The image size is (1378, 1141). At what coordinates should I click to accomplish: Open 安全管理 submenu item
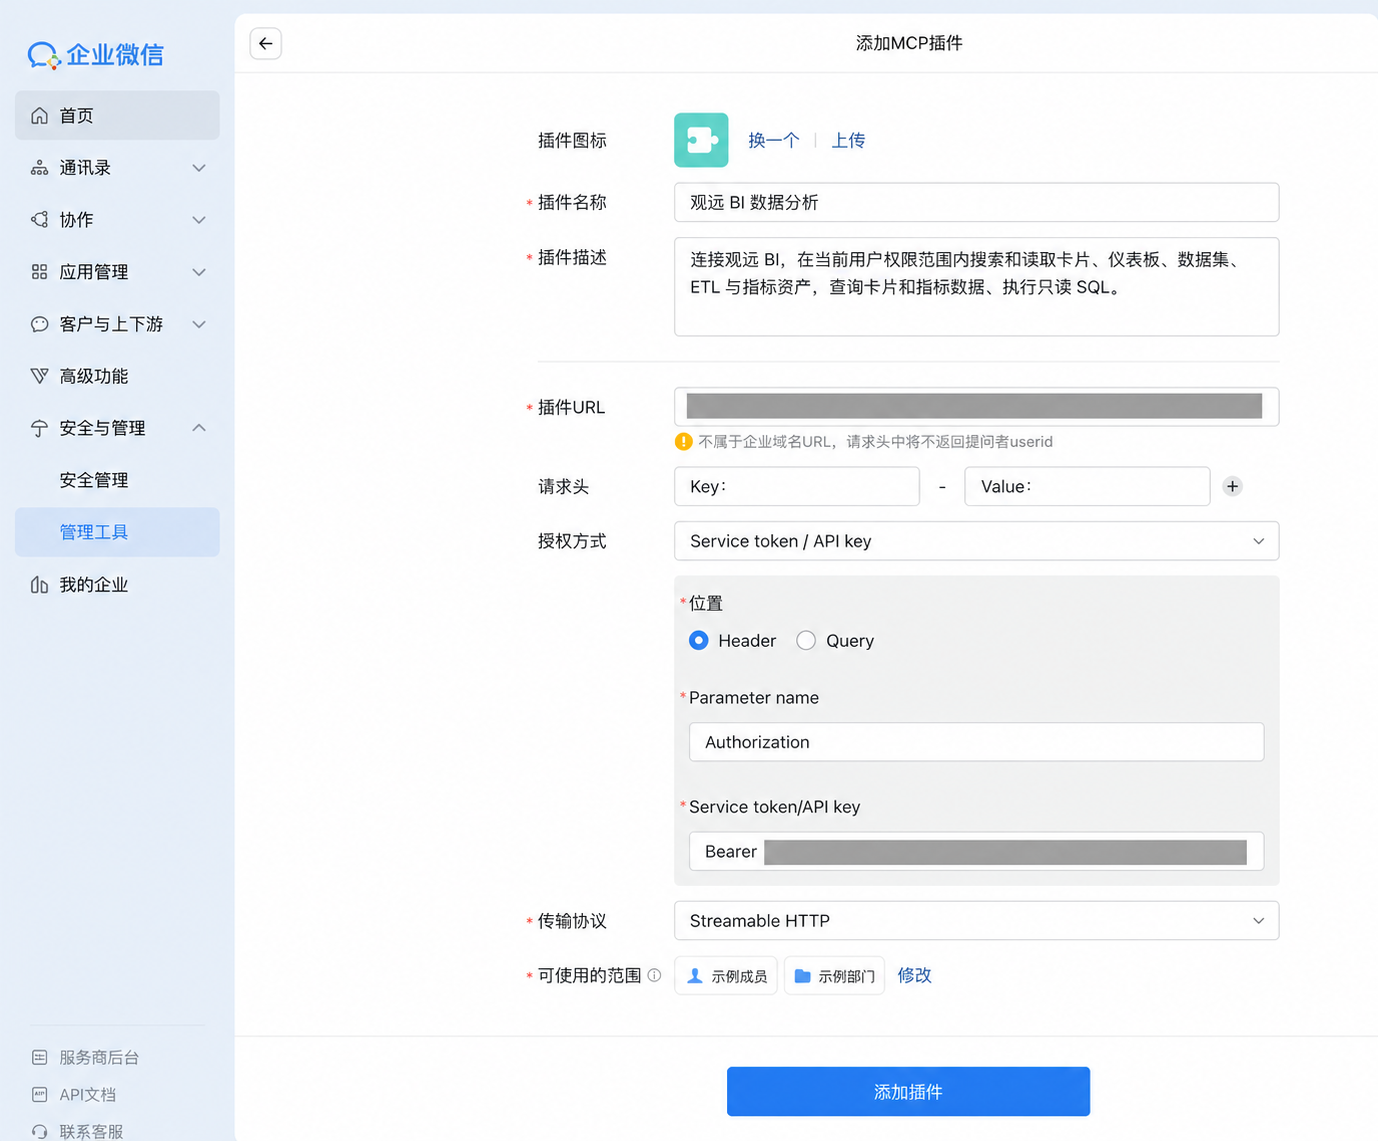point(117,480)
